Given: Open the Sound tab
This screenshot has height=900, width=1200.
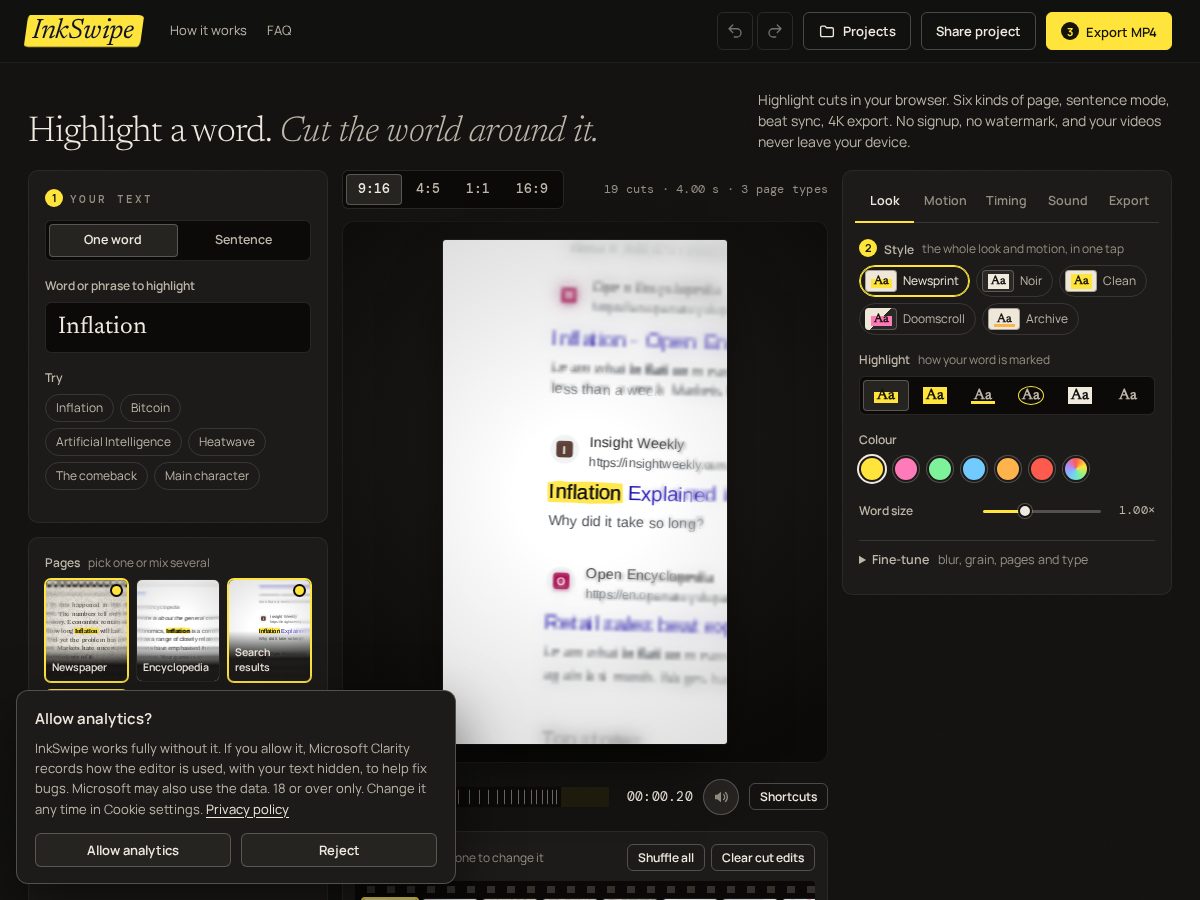Looking at the screenshot, I should tap(1068, 201).
